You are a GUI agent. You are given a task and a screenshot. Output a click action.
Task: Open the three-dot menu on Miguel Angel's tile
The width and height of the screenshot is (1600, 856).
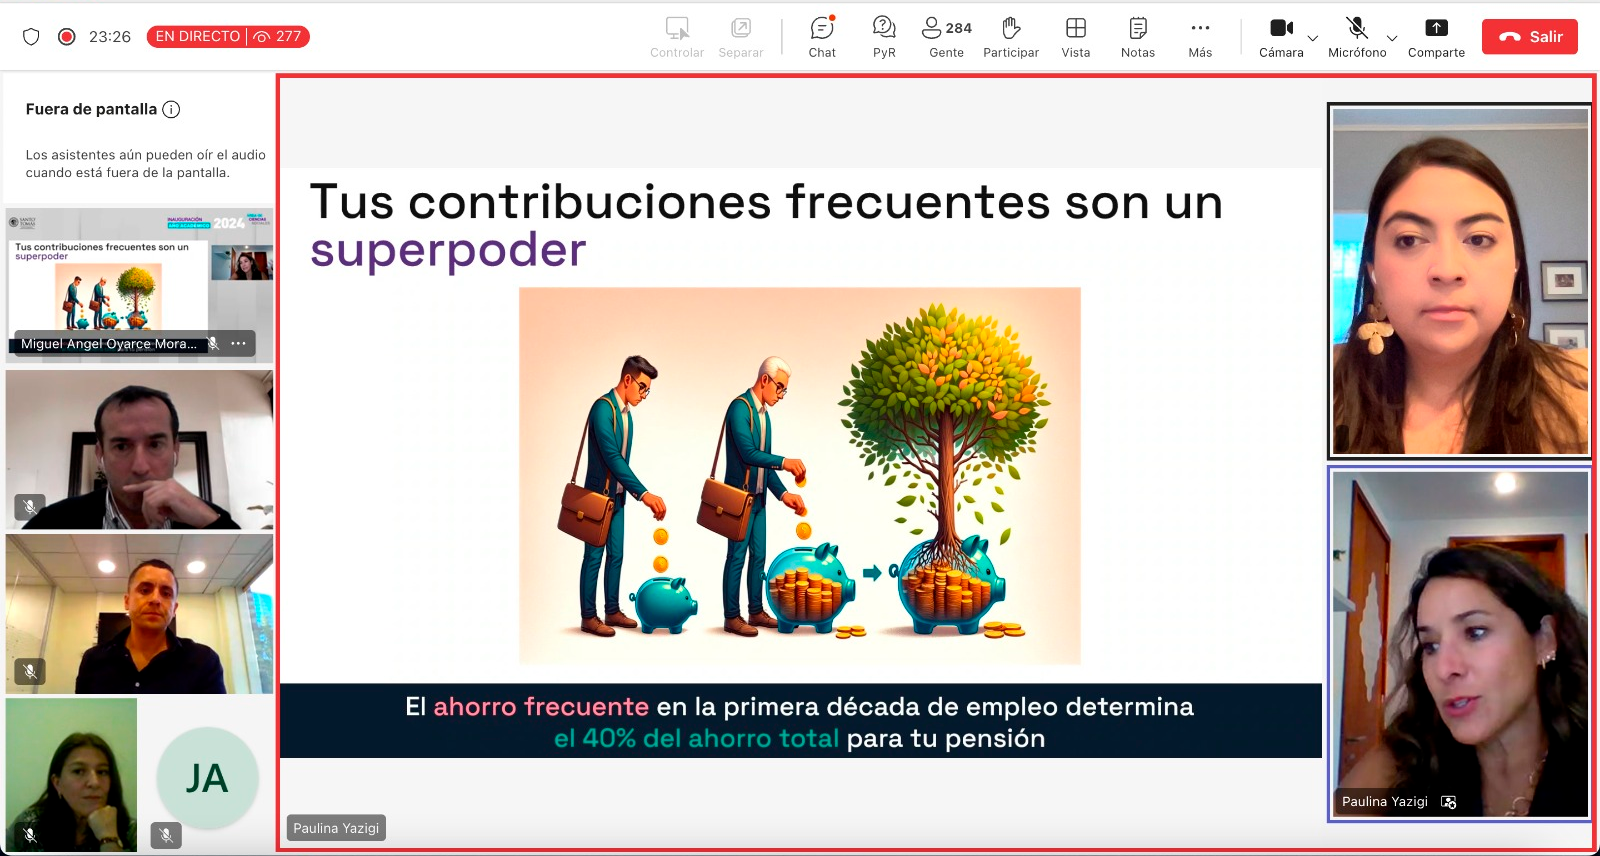point(239,344)
